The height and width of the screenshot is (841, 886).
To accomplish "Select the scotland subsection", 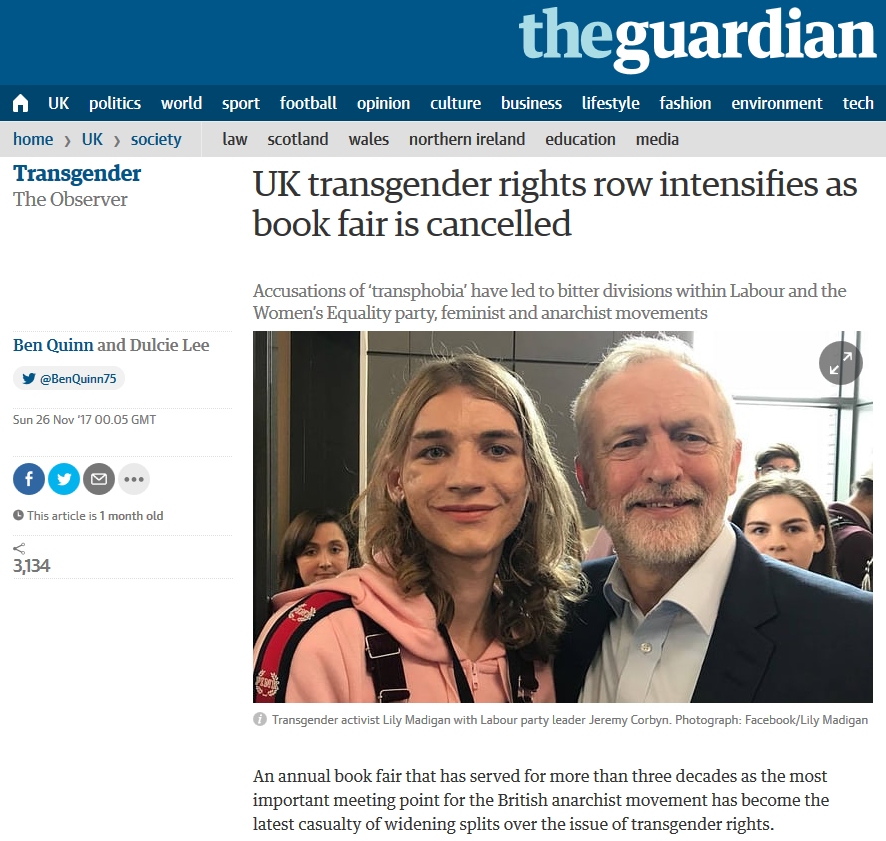I will 298,139.
